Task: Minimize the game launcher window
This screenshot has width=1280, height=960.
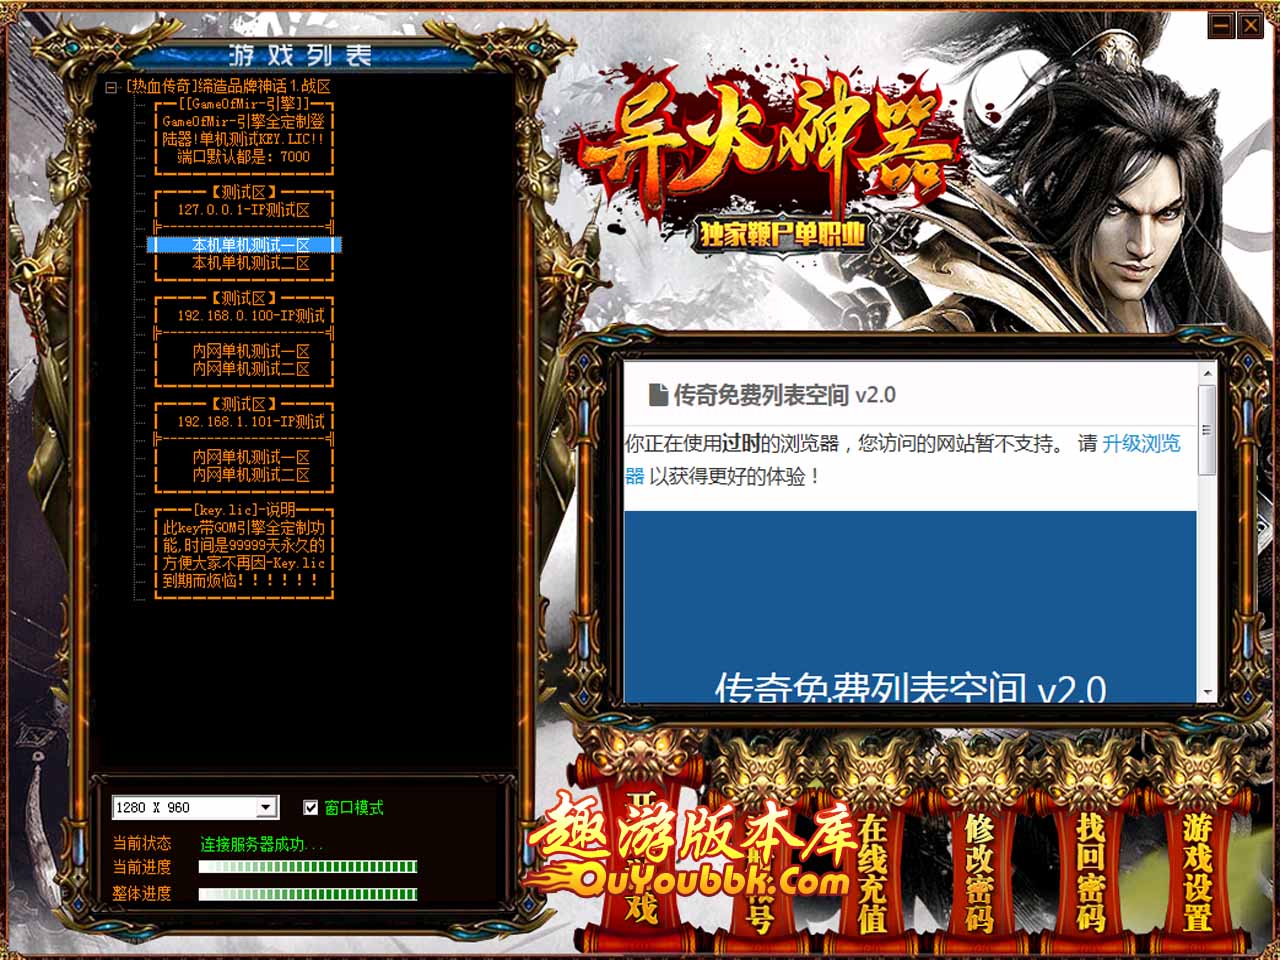Action: pos(1221,25)
